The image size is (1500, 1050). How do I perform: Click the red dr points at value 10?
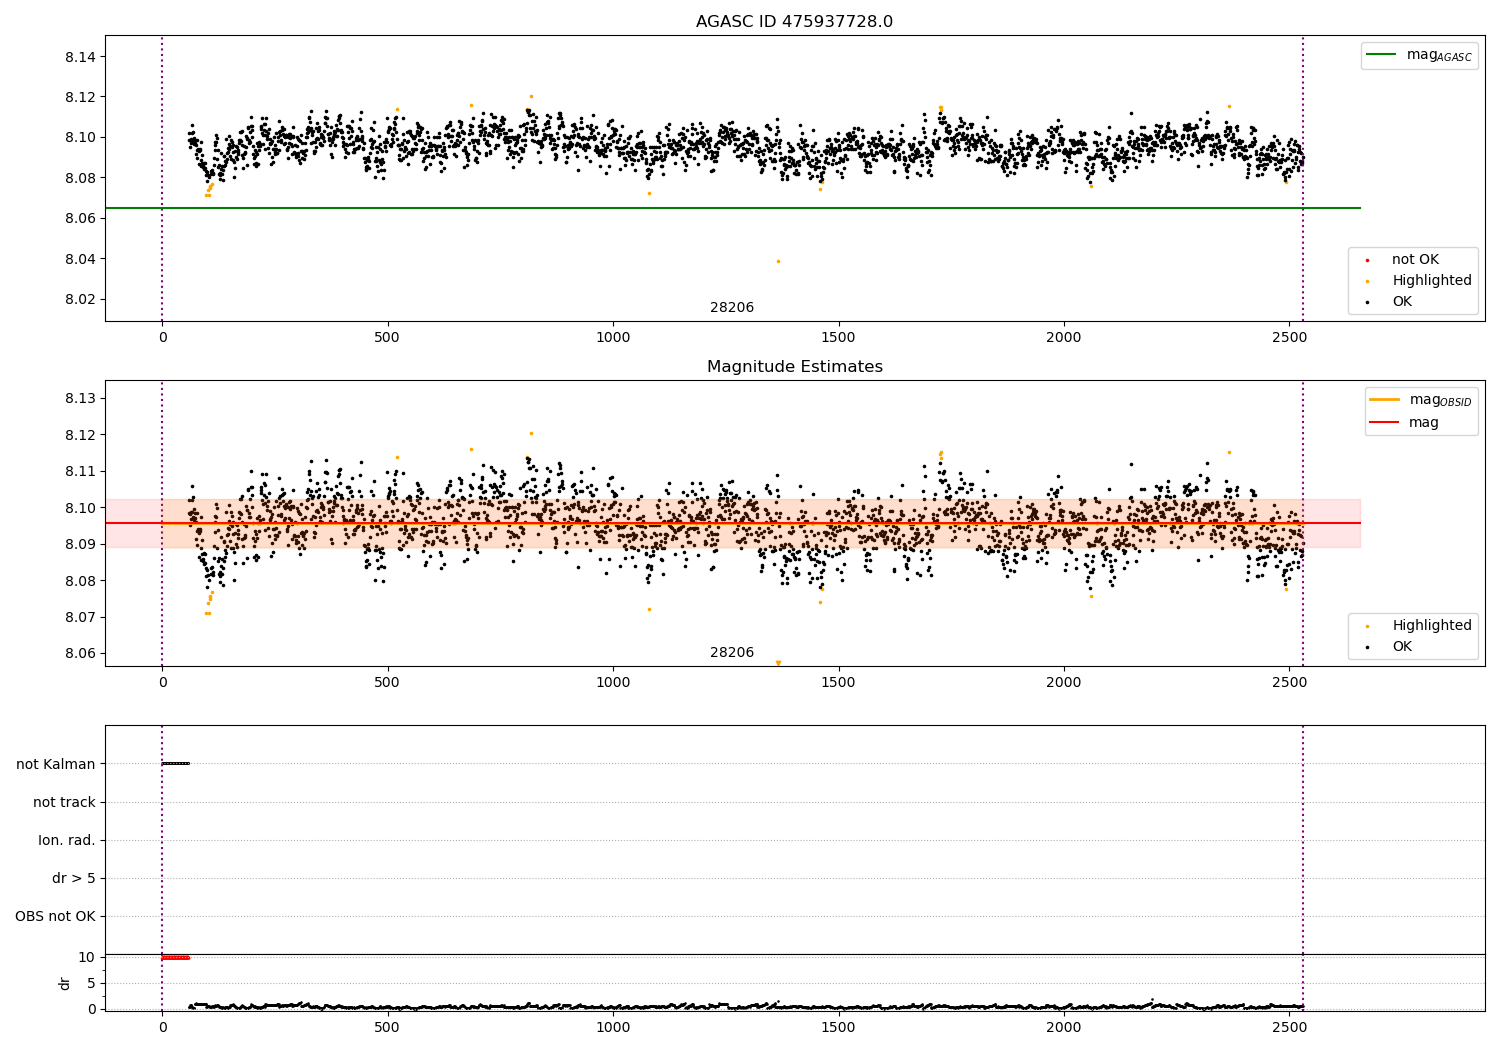coord(175,958)
